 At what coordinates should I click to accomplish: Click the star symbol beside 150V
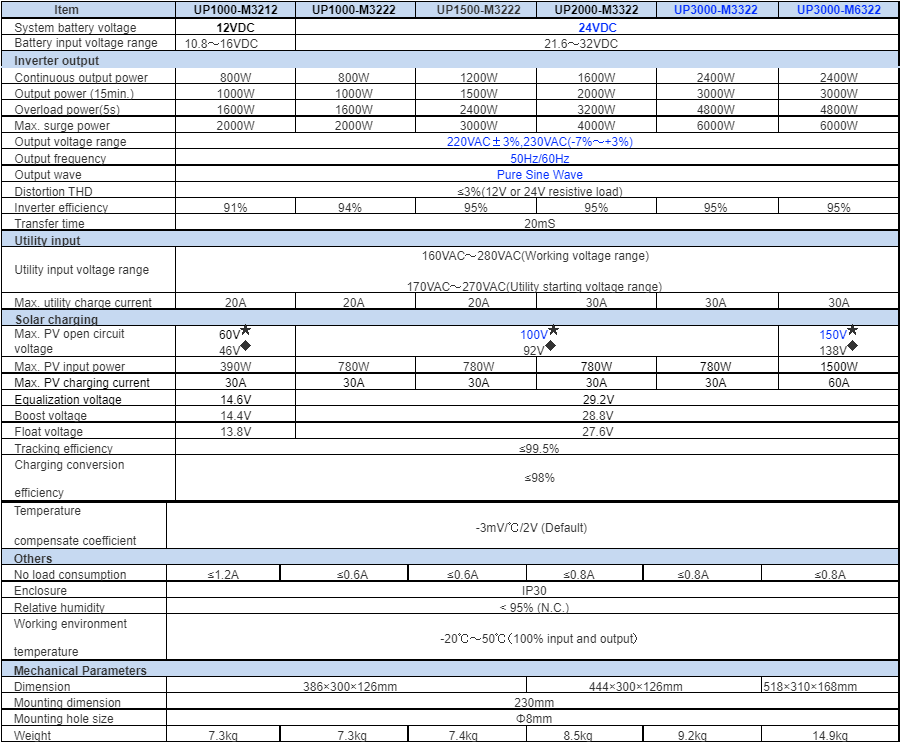(x=852, y=330)
